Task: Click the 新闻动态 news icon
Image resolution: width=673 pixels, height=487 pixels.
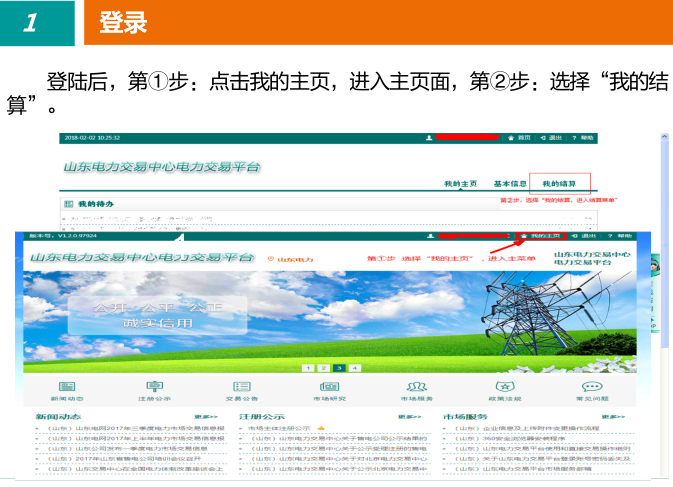Action: coord(60,385)
